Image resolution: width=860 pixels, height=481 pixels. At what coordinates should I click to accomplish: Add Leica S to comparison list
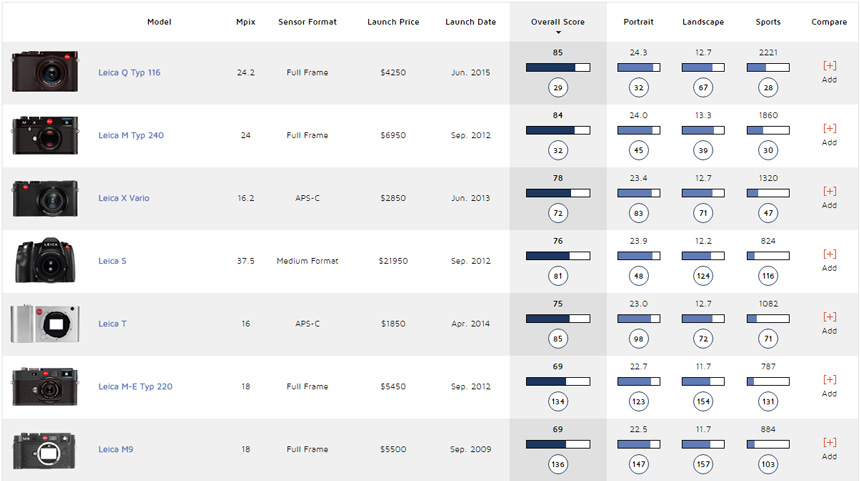pos(829,254)
